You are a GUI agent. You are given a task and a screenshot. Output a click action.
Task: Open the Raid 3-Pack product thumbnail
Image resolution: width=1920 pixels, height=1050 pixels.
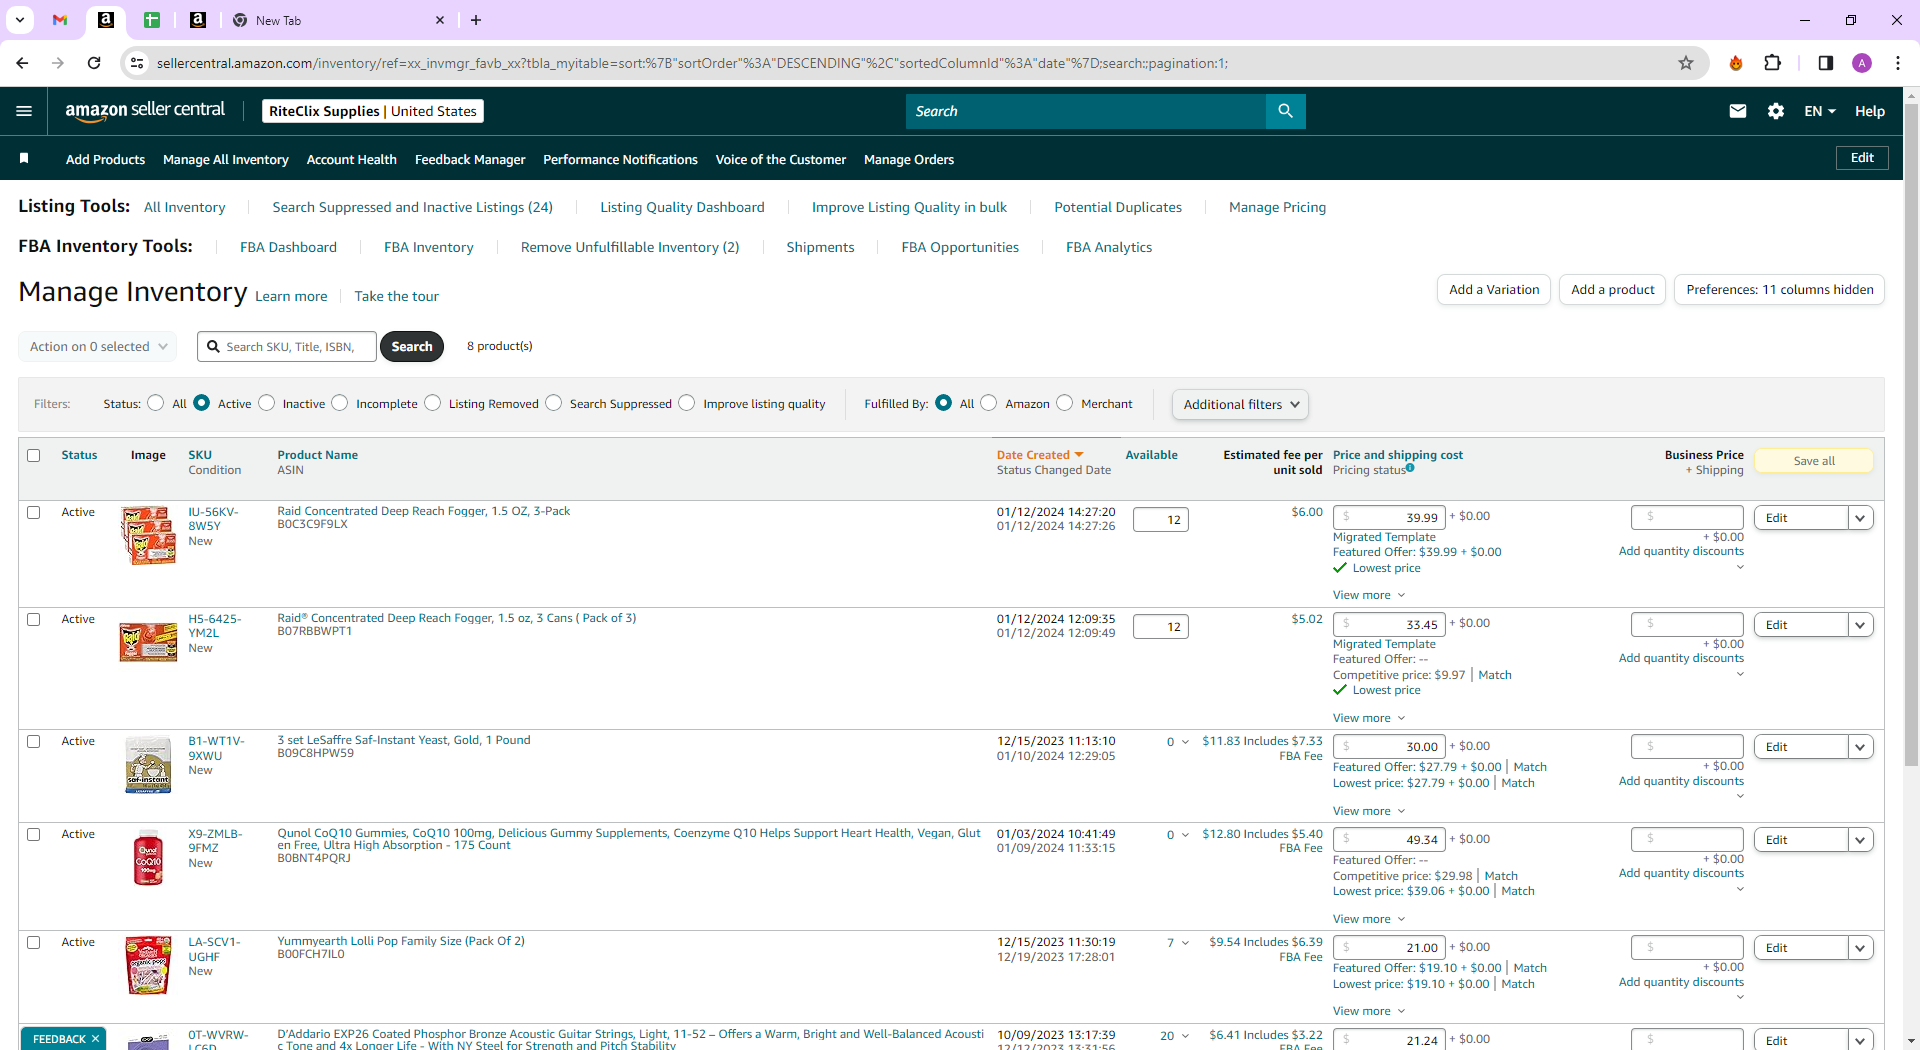148,535
